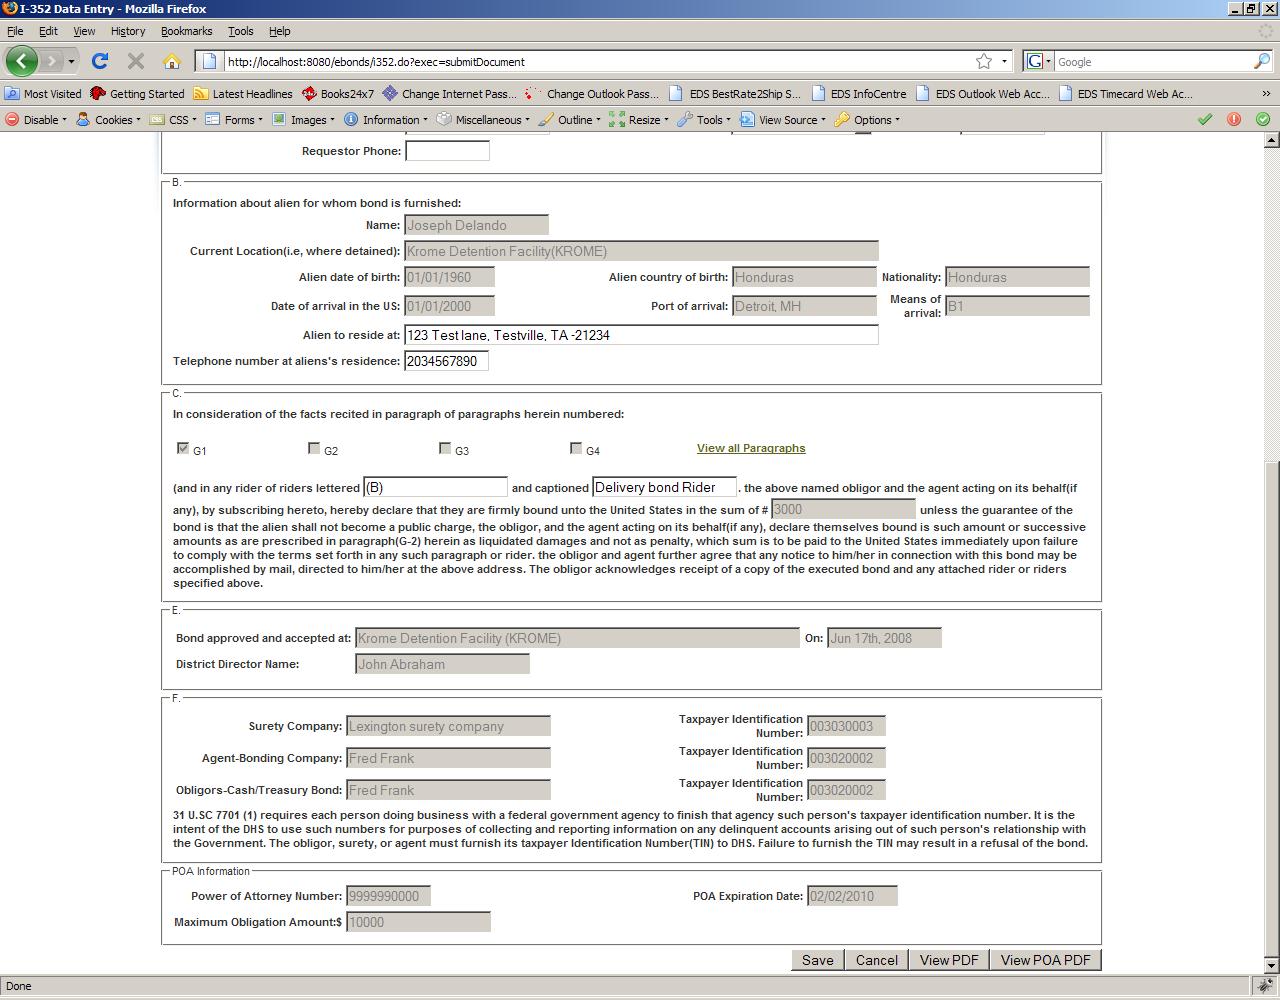This screenshot has height=1000, width=1280.
Task: Open the address bar history dropdown
Action: coord(1005,61)
